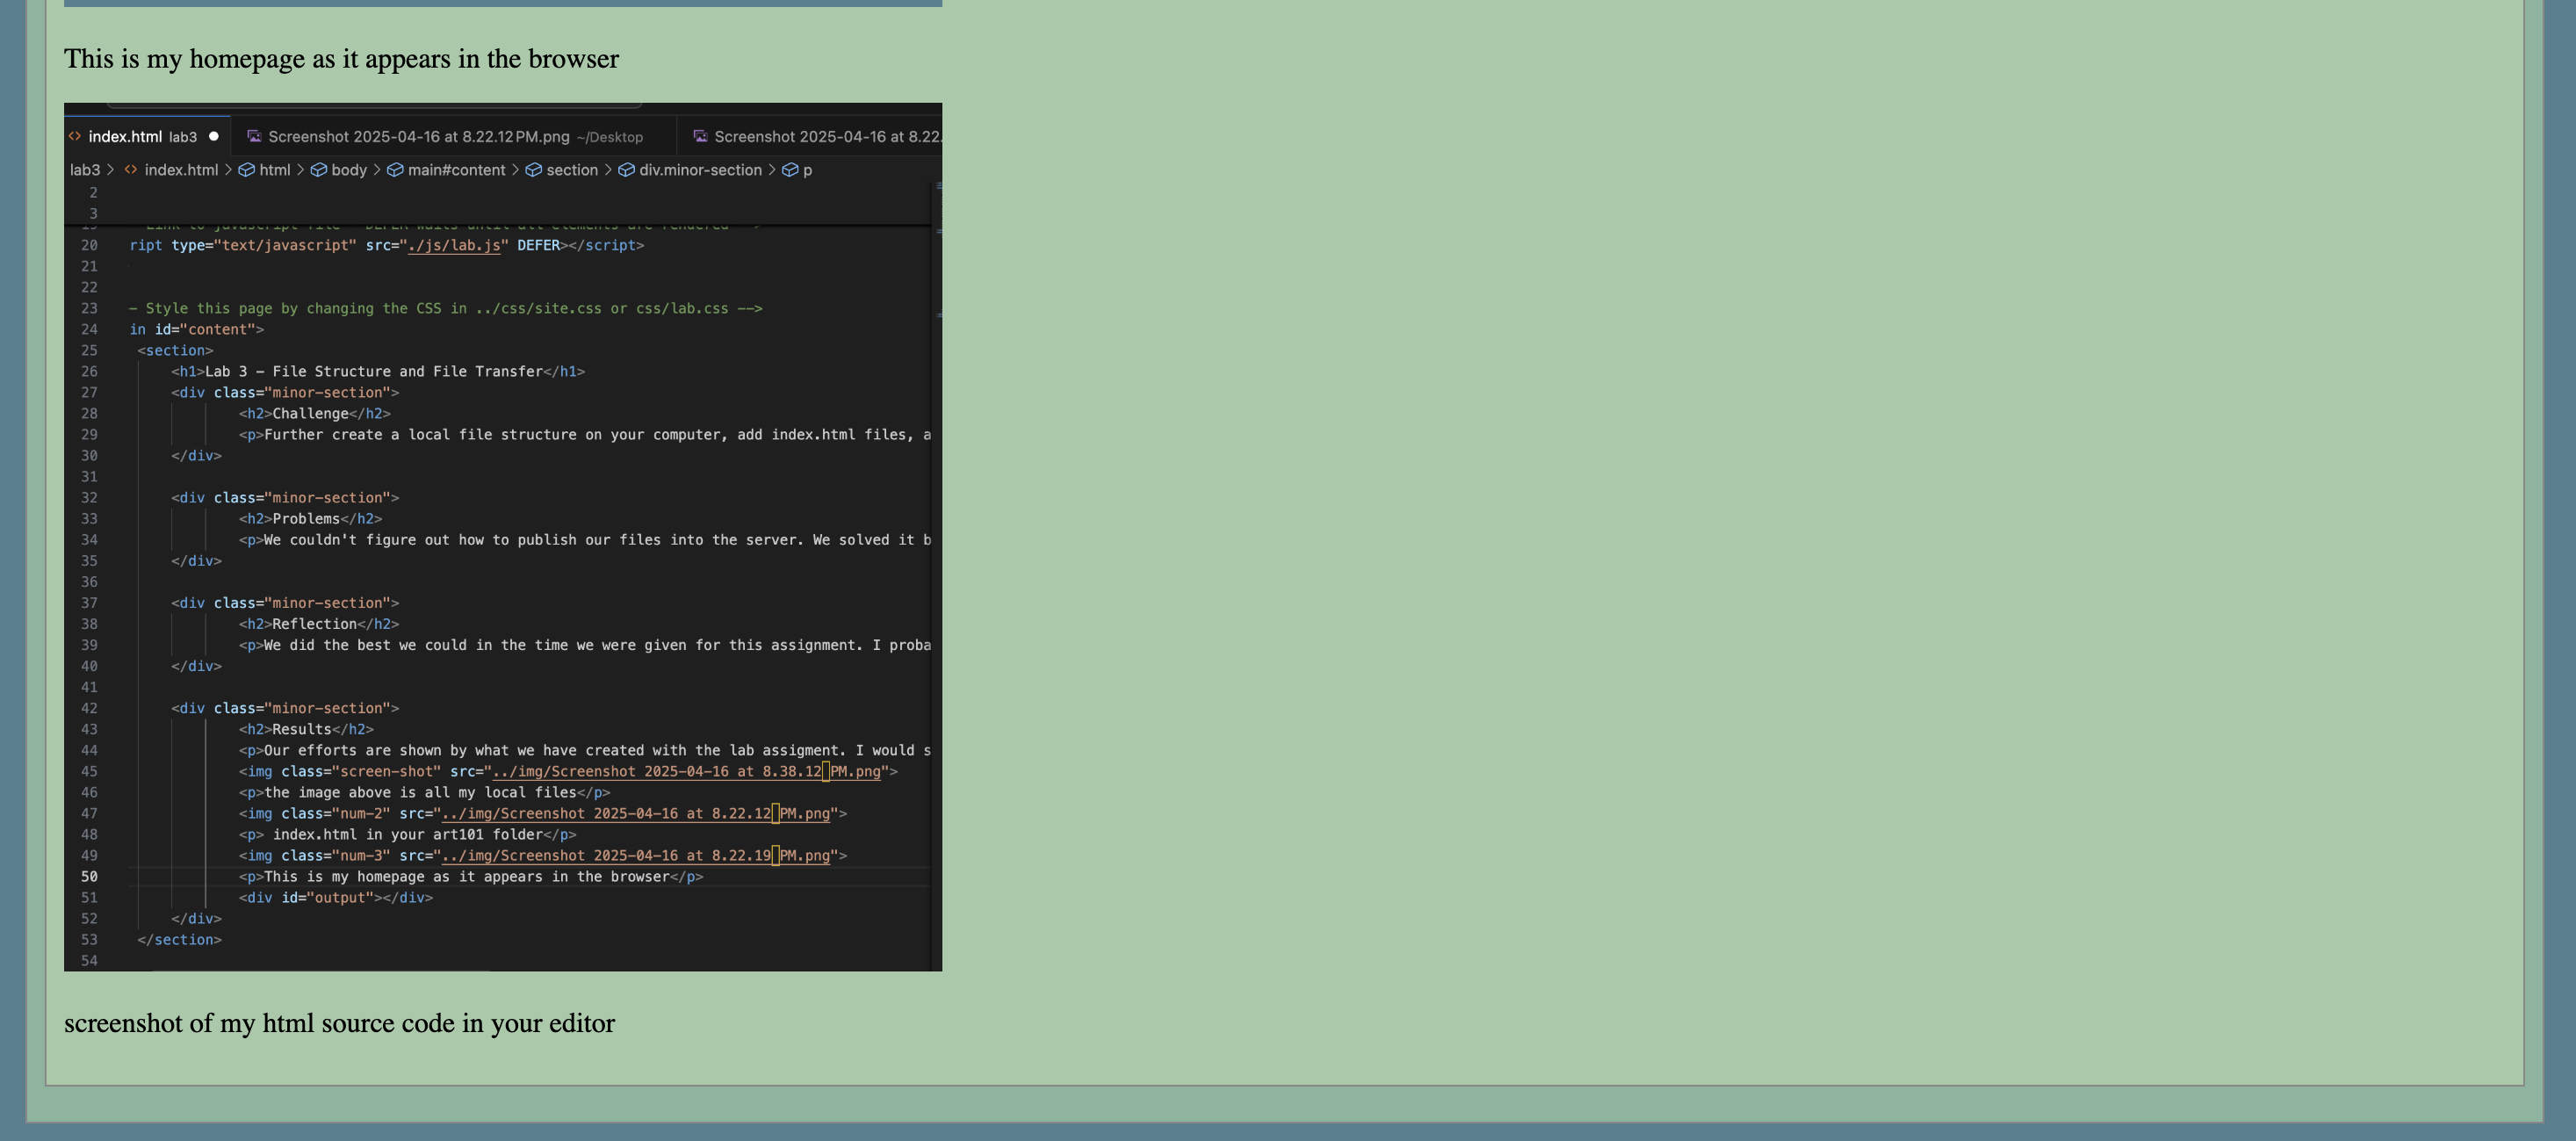Click line number 50 in the gutter
Viewport: 2576px width, 1141px height.
coord(89,876)
